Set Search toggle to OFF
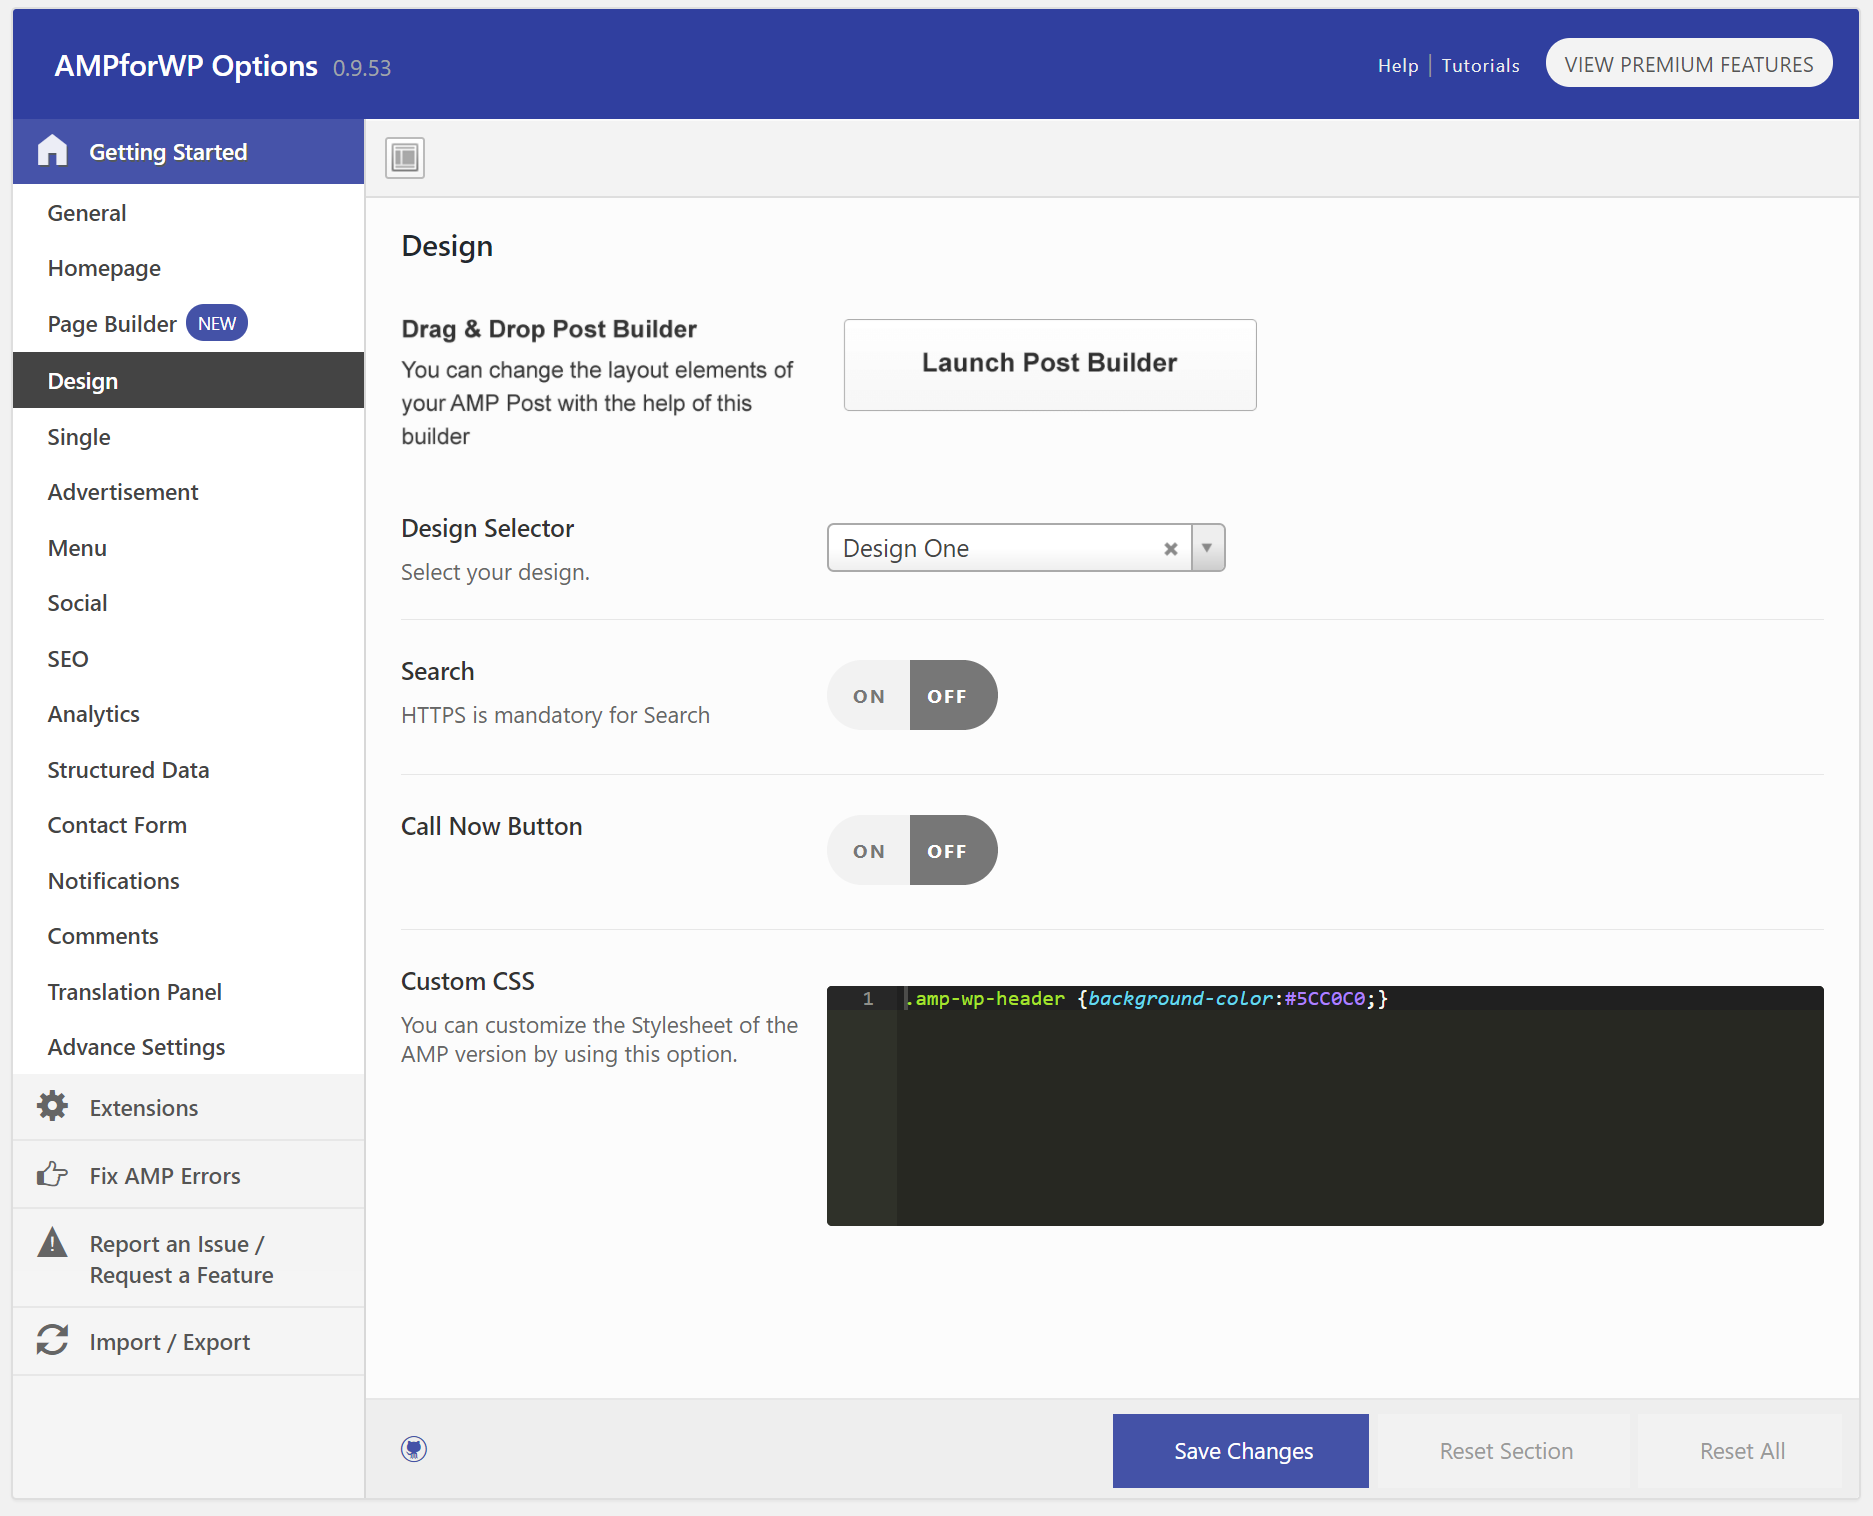 (x=947, y=696)
